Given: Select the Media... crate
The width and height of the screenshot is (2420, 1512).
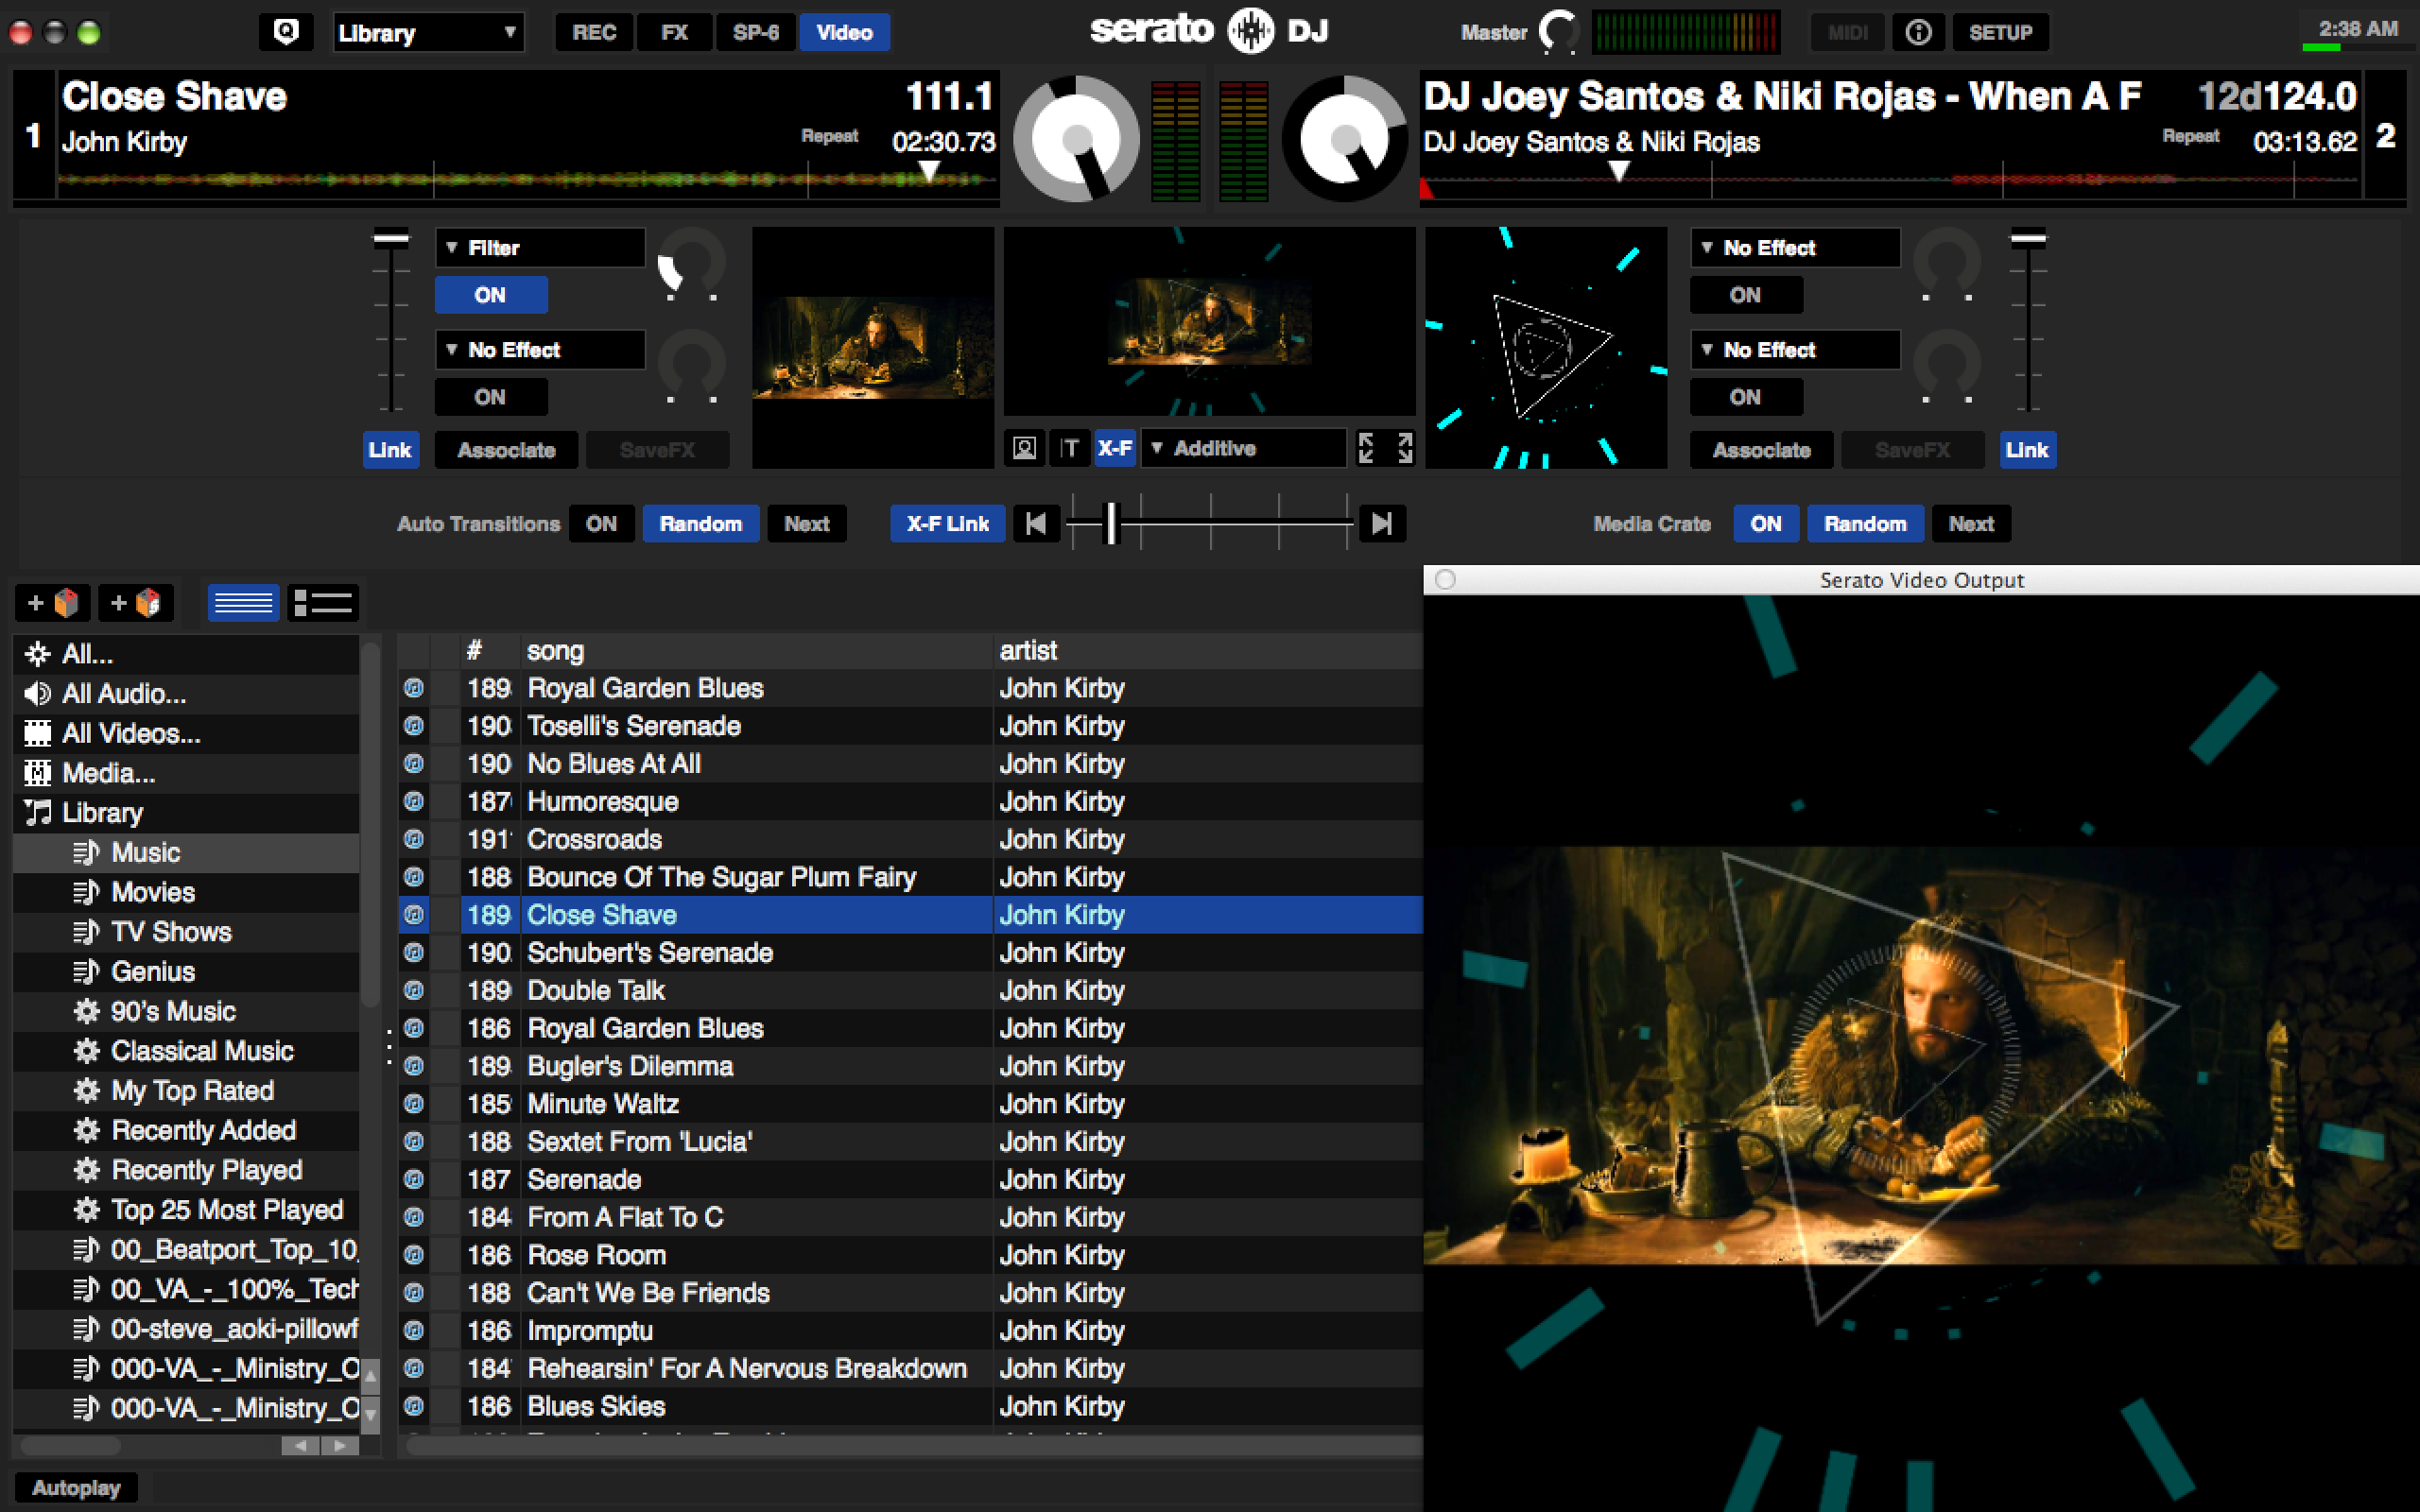Looking at the screenshot, I should click(186, 773).
